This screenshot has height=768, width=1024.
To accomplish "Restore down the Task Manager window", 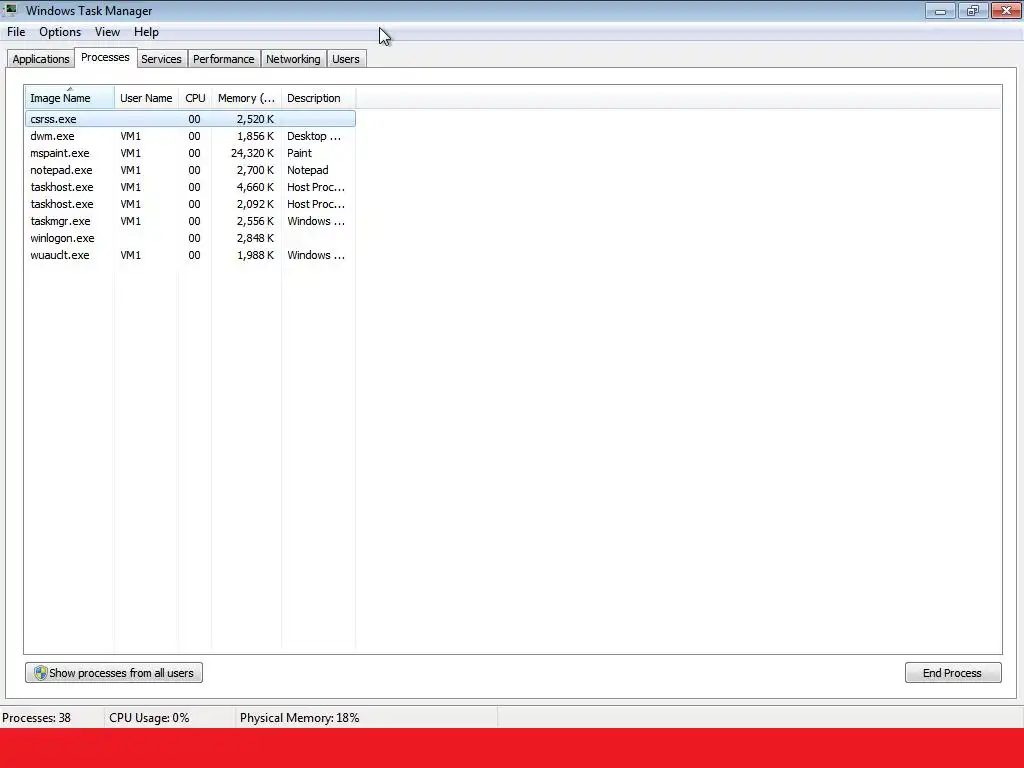I will pos(973,10).
